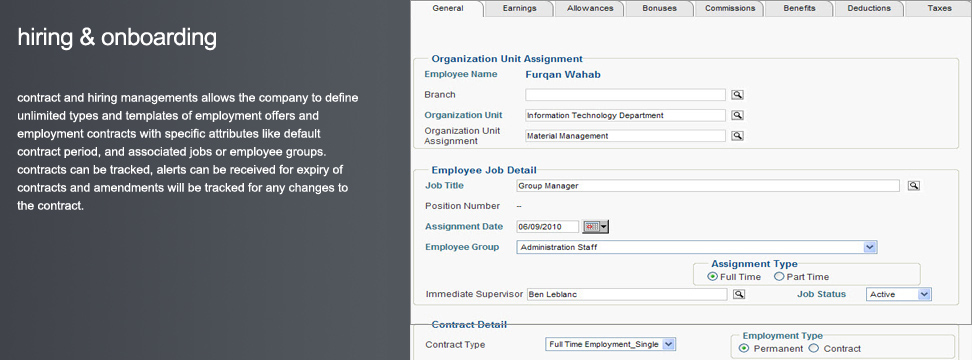Click the Assignment Date text field
Screen dimensions: 972x360
point(548,227)
